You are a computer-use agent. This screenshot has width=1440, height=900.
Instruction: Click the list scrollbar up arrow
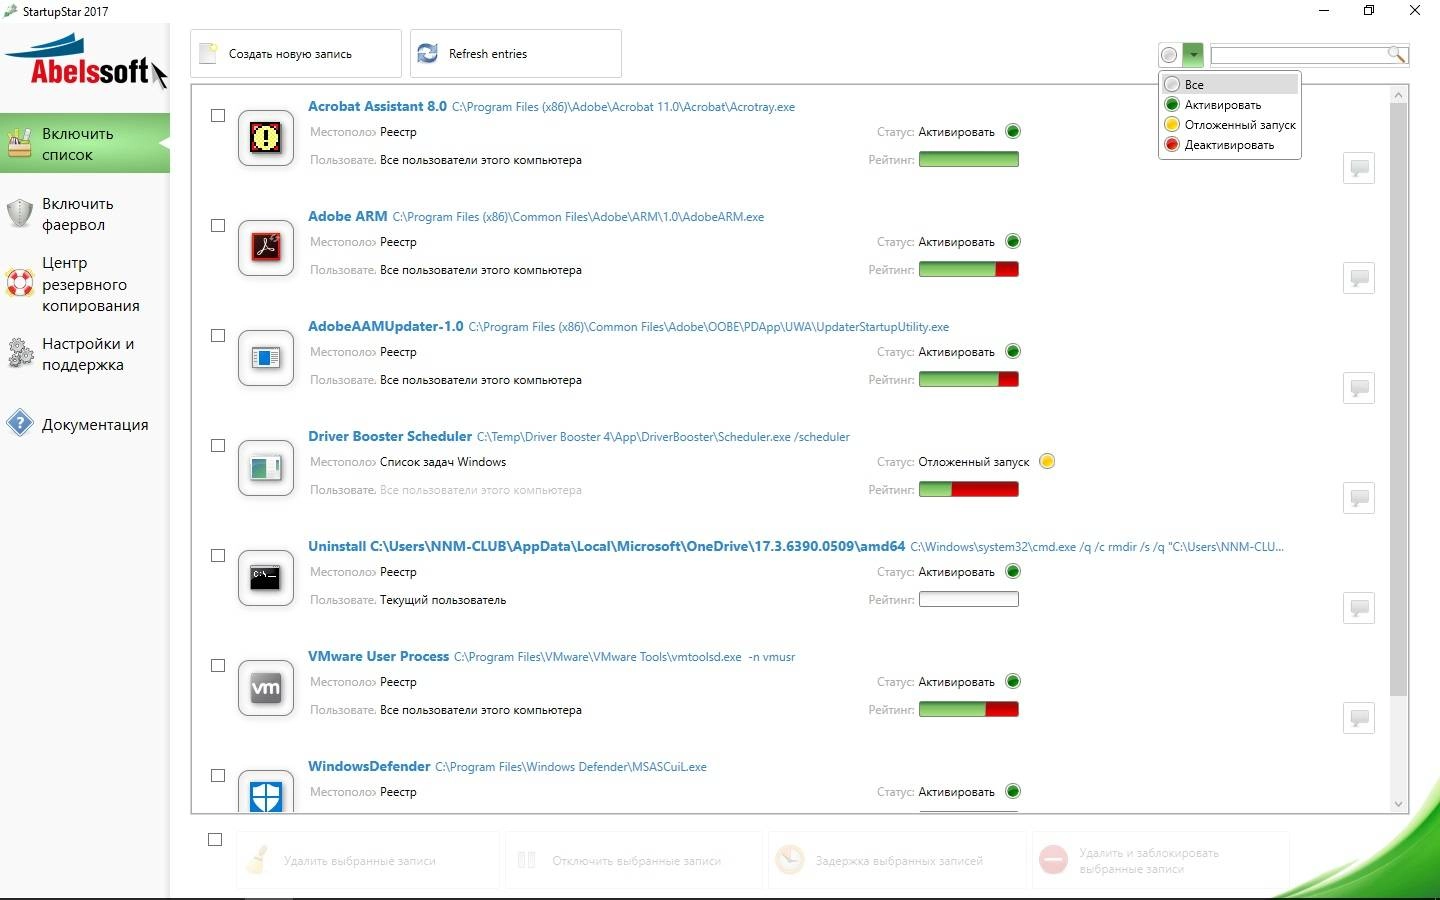[1398, 94]
